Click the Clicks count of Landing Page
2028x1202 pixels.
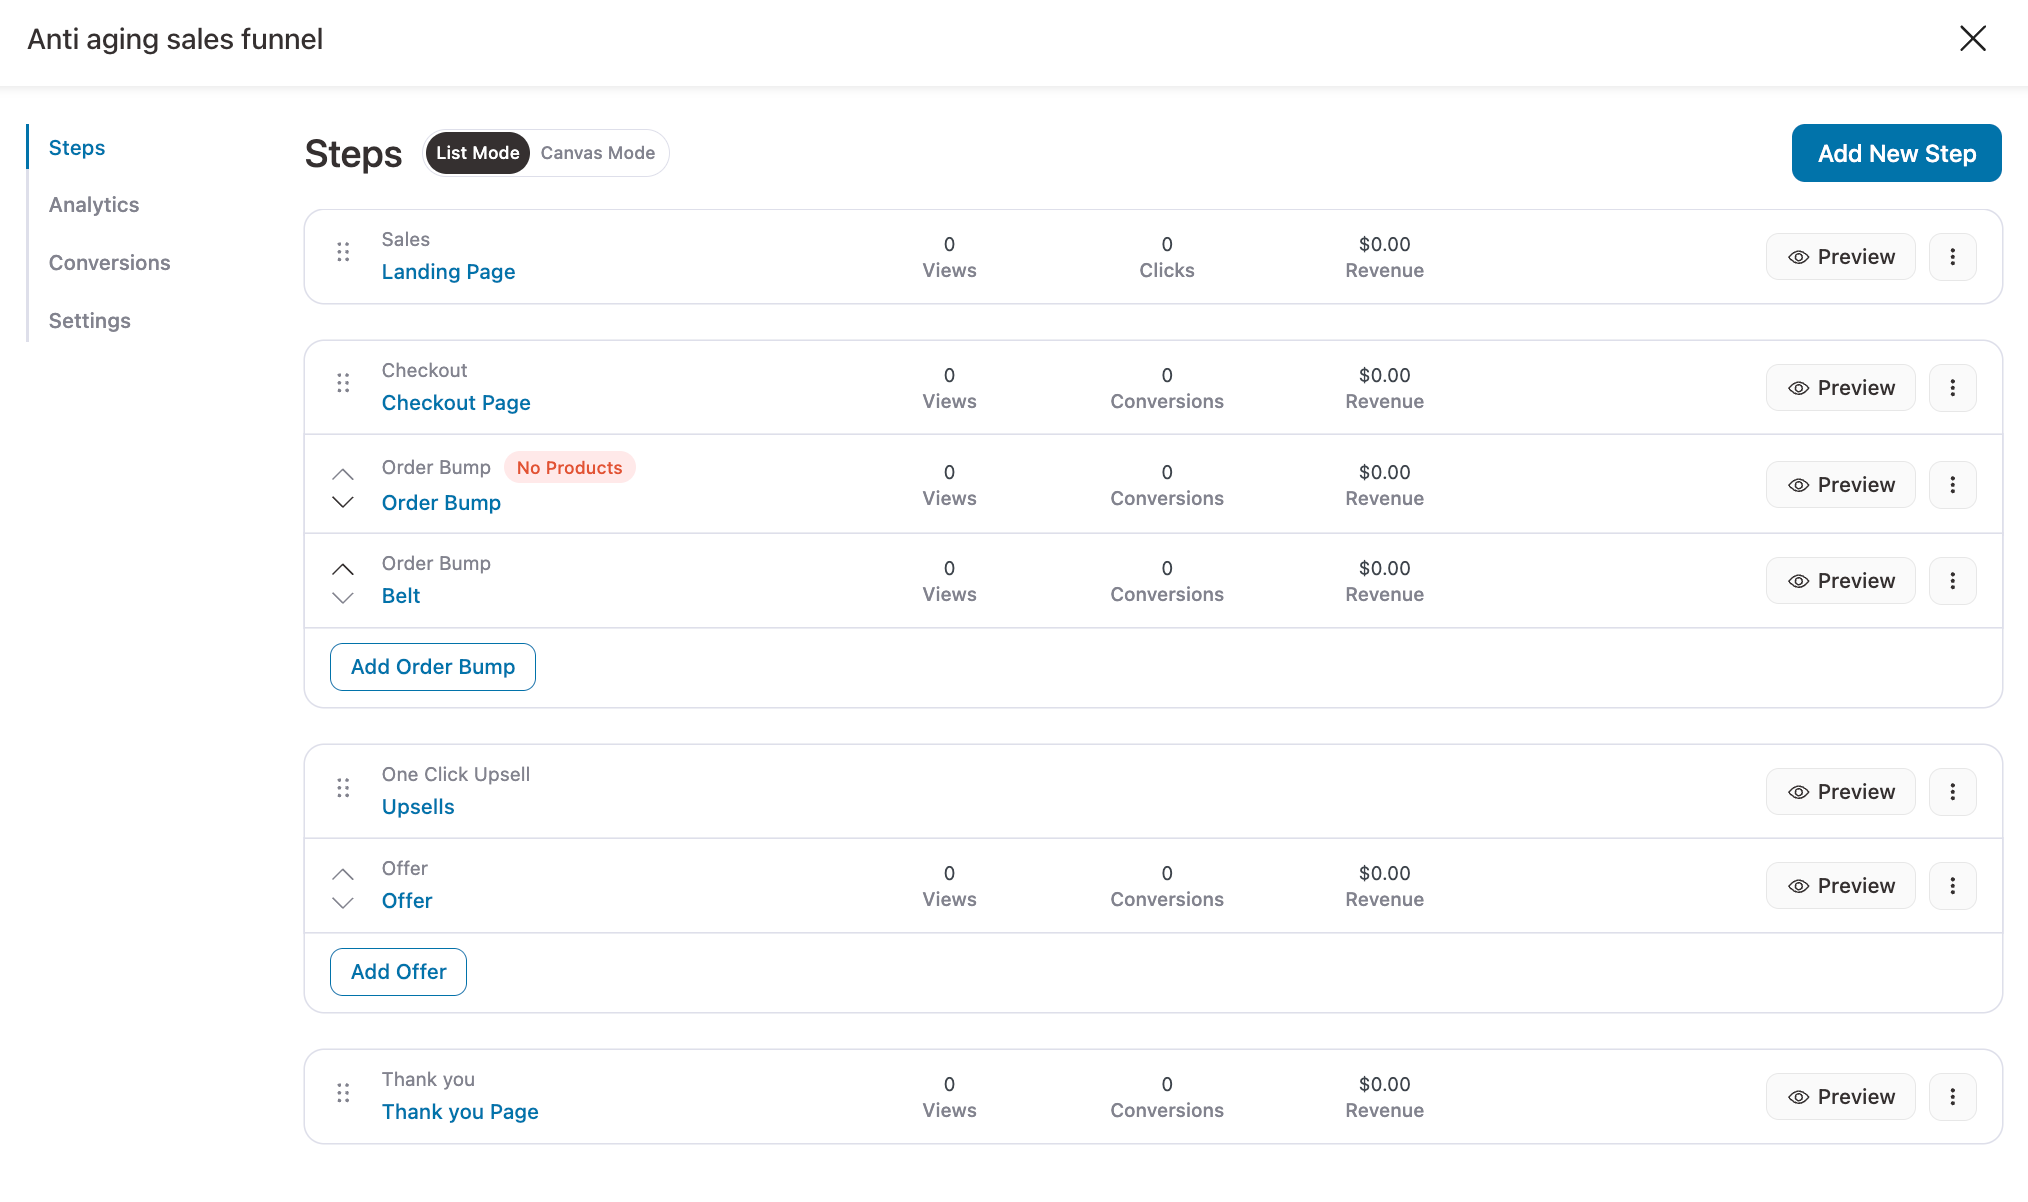1167,244
